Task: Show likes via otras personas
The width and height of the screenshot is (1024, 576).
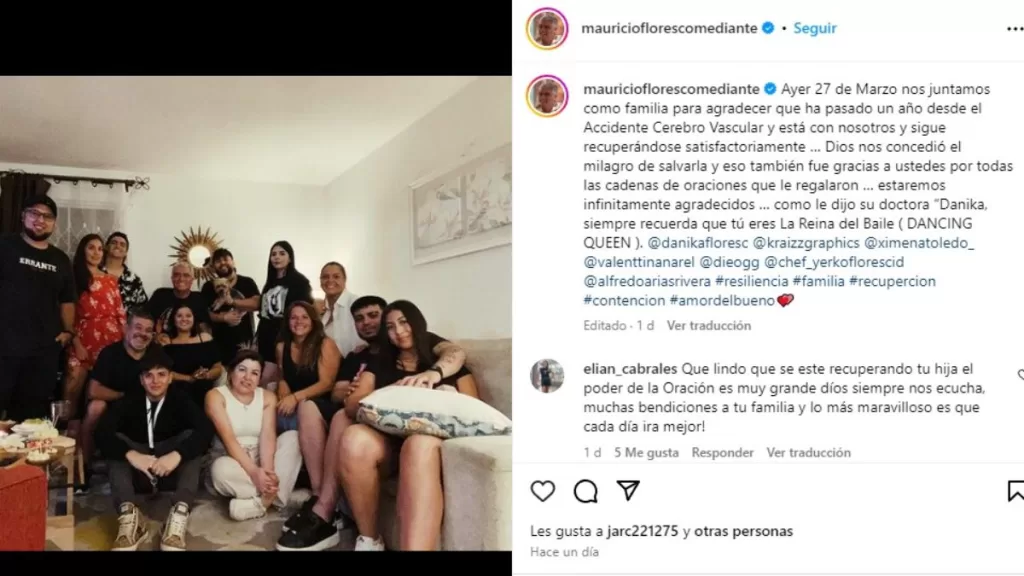Action: [x=743, y=531]
